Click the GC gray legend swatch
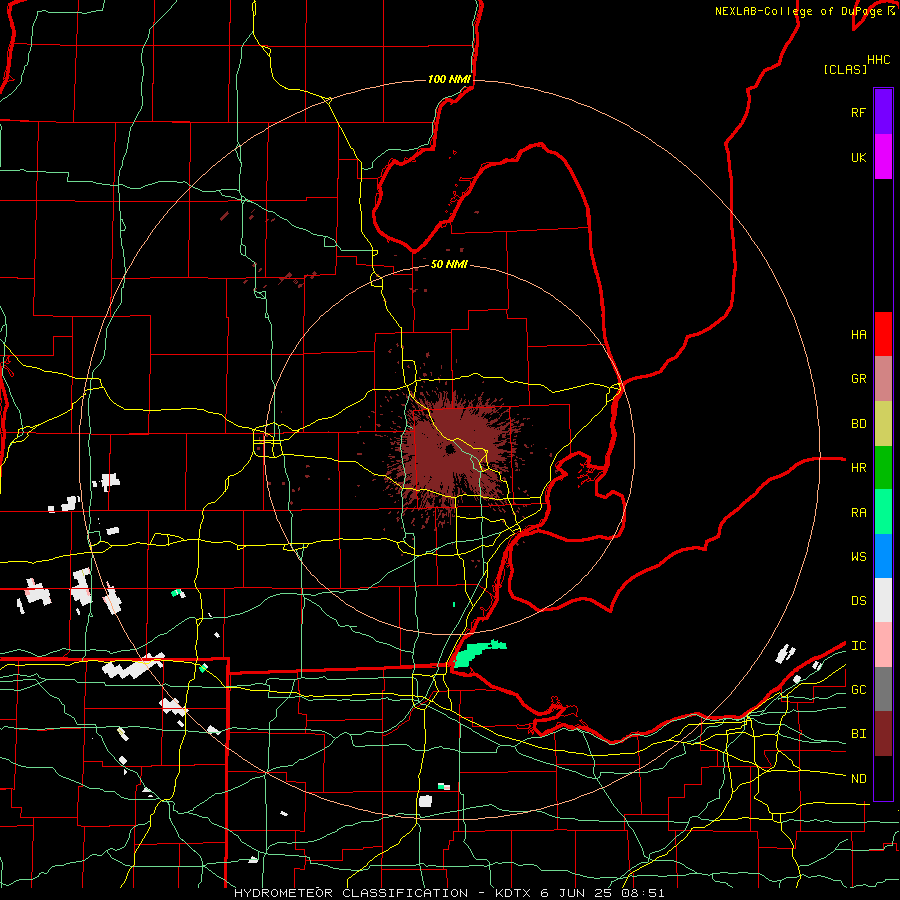 883,689
